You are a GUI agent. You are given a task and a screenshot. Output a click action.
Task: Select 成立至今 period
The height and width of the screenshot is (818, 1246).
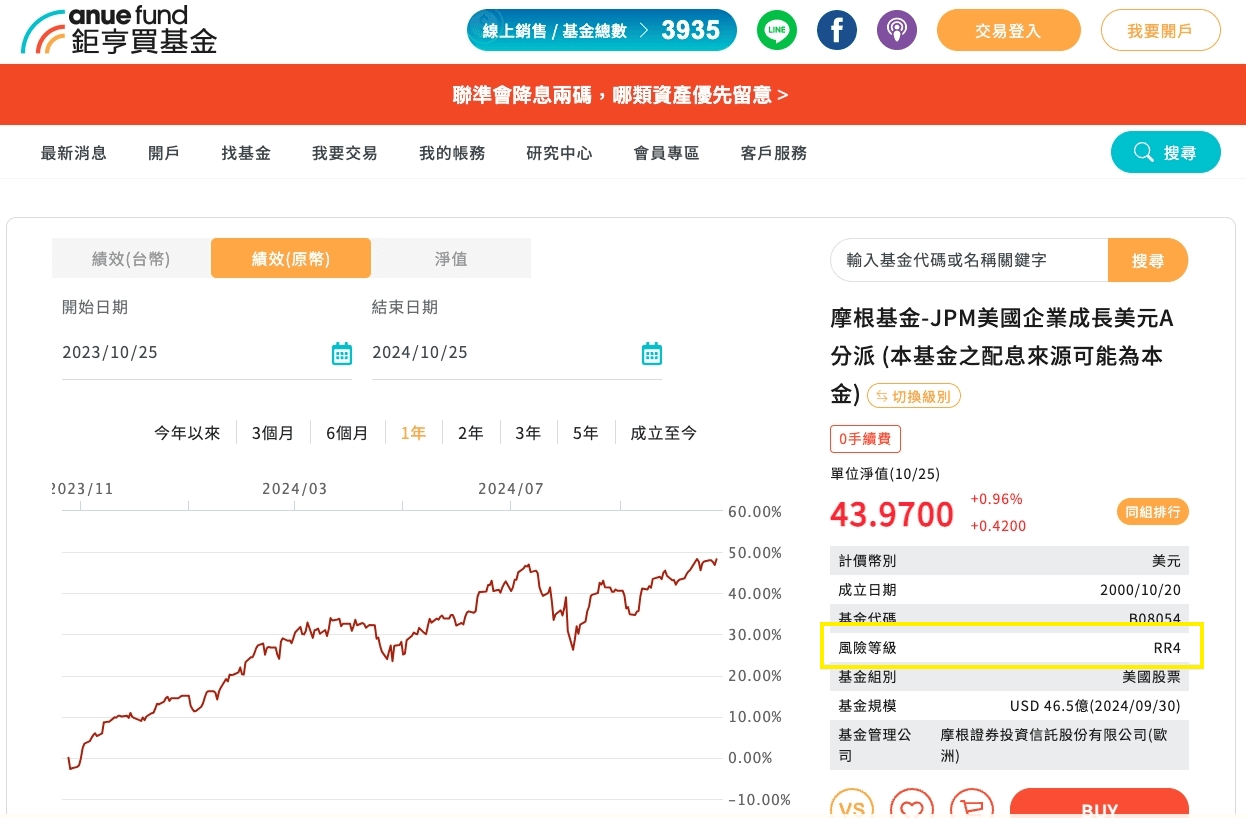(664, 433)
